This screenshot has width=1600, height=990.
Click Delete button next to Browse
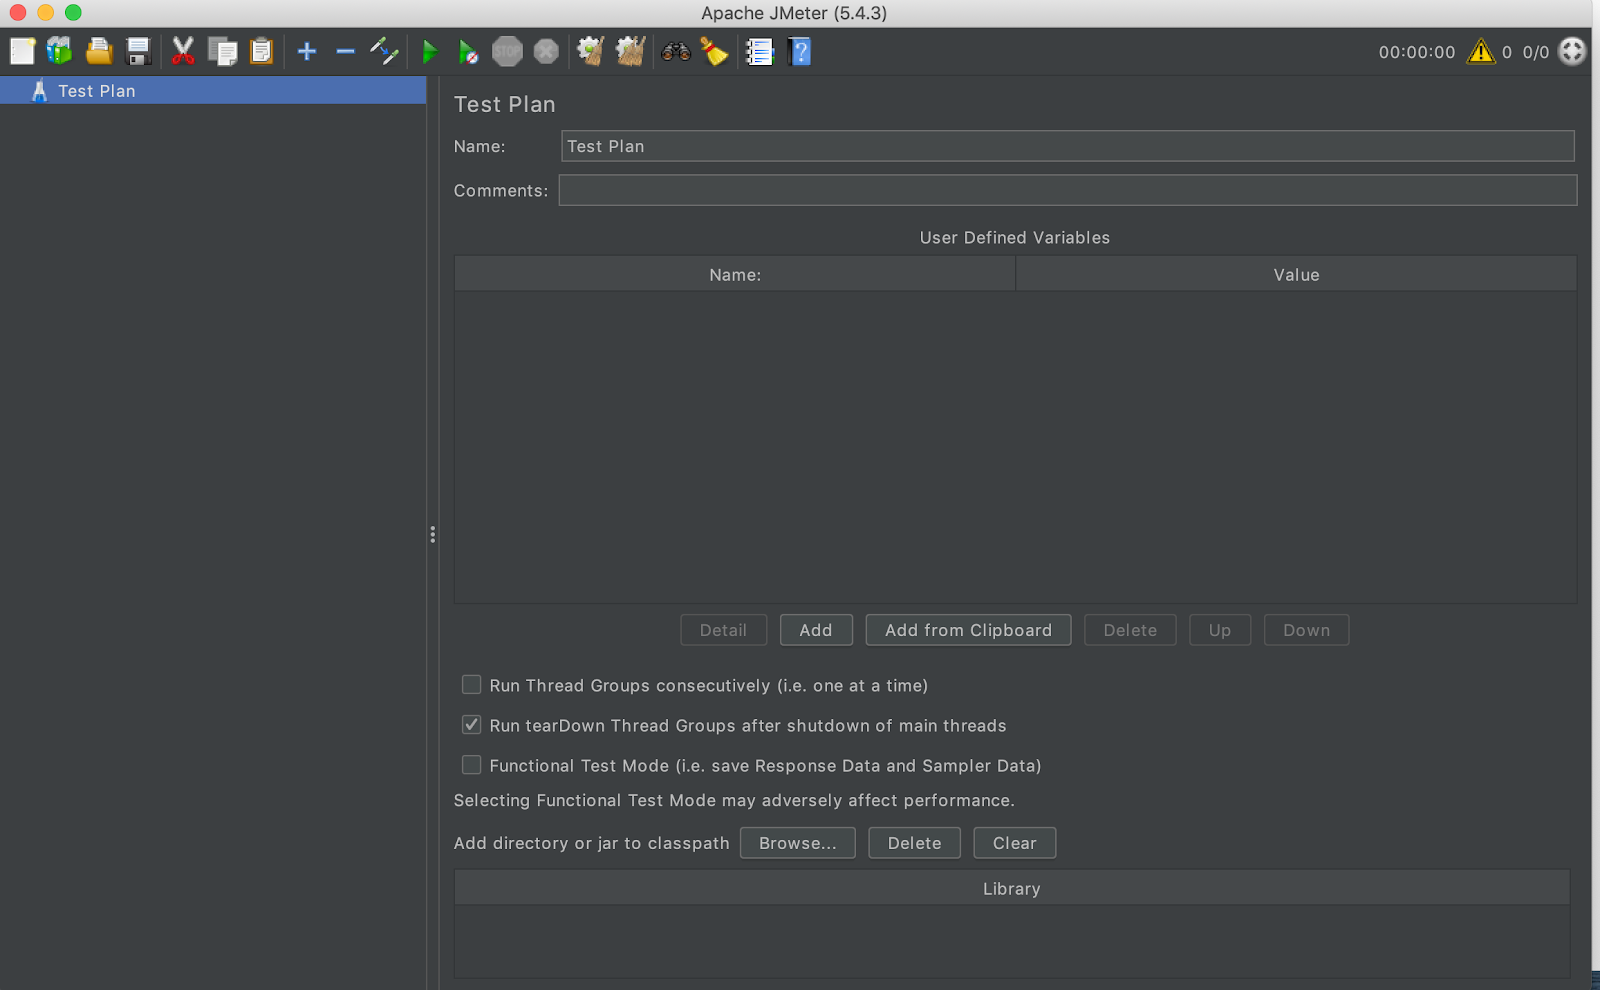tap(914, 843)
